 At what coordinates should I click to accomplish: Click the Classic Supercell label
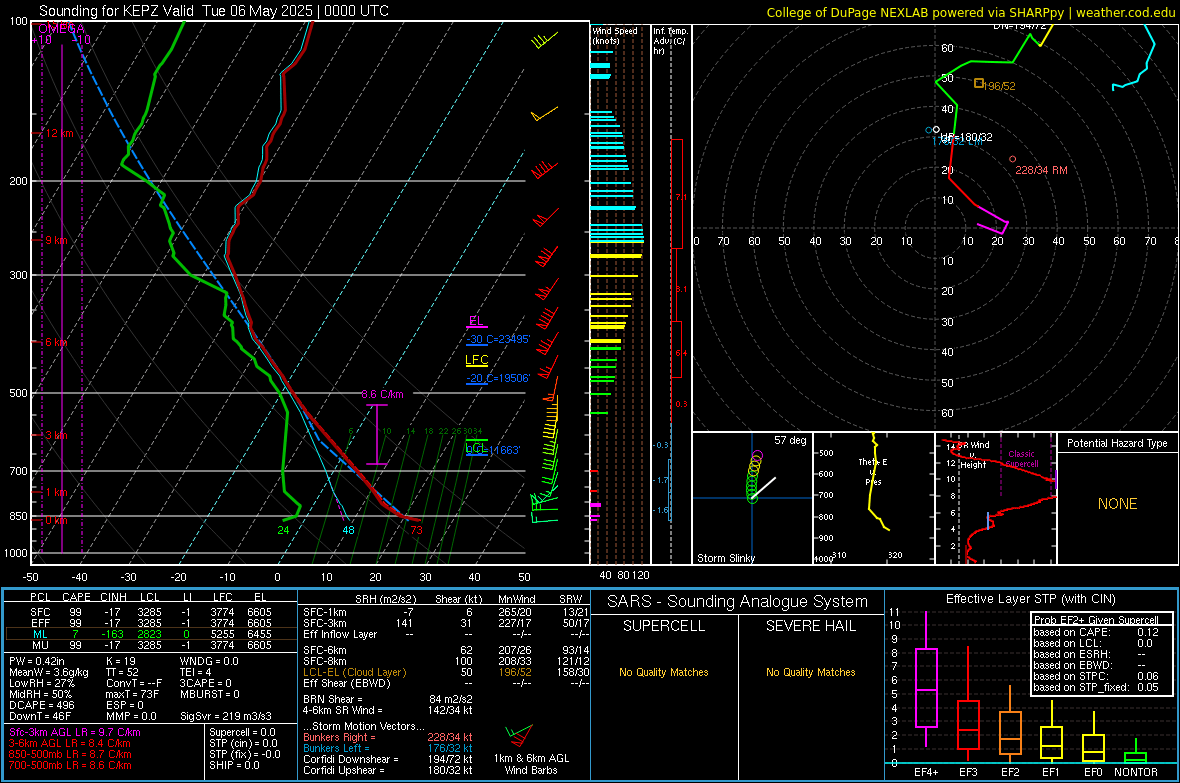[1022, 459]
